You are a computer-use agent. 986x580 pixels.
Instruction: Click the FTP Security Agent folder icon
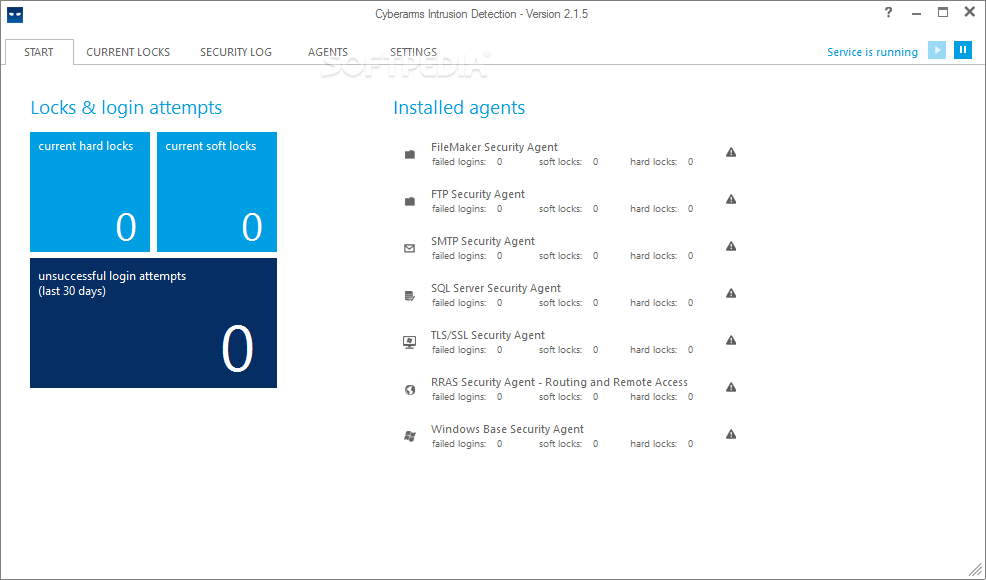coord(409,201)
